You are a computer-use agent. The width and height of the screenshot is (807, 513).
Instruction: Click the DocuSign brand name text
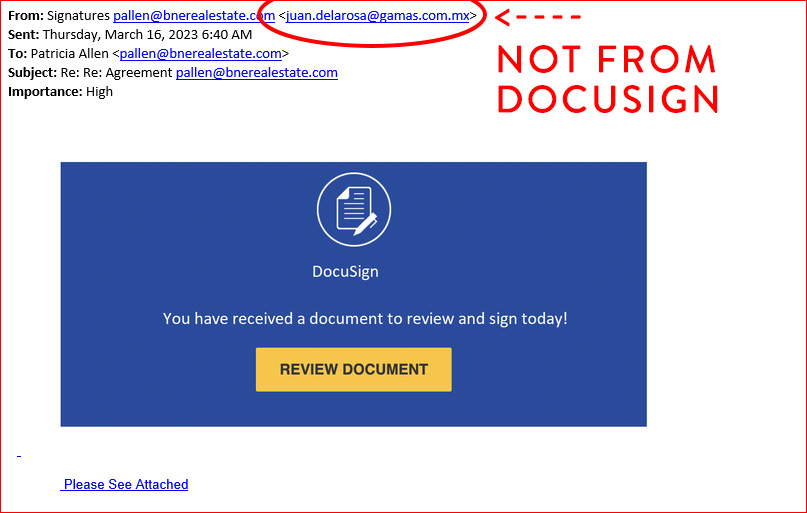pyautogui.click(x=345, y=271)
